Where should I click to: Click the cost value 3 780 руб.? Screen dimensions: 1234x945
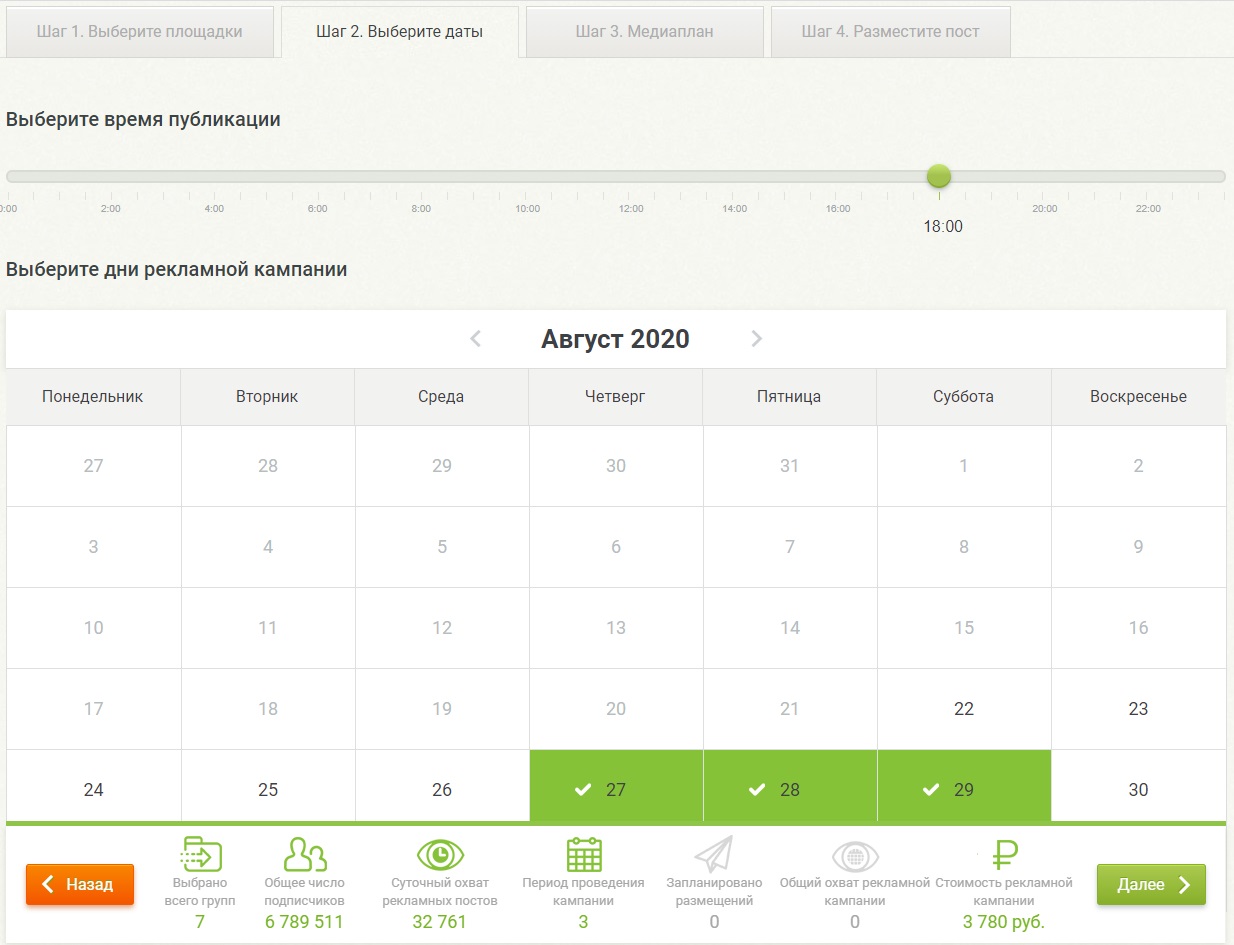[x=1004, y=922]
